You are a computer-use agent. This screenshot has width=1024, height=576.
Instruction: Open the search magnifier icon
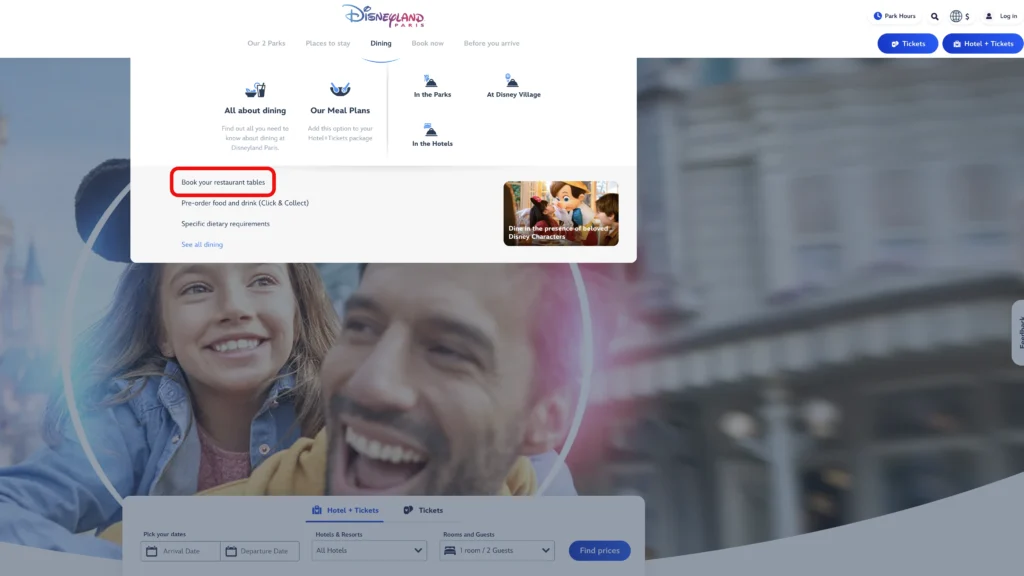coord(935,16)
